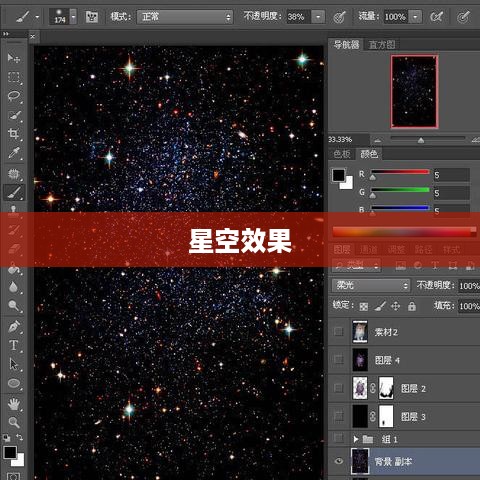Expand the 组 1 layer group
Screen dimensions: 480x480
coord(356,439)
